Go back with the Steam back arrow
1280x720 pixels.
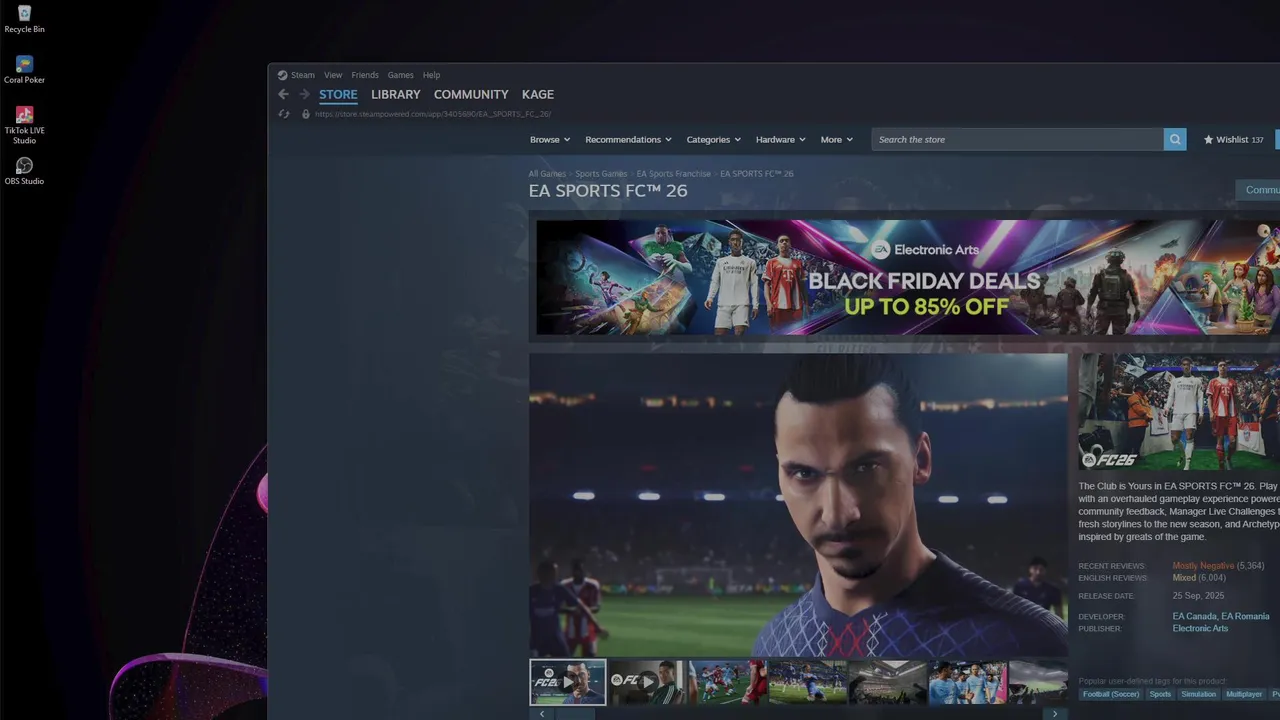pyautogui.click(x=283, y=94)
